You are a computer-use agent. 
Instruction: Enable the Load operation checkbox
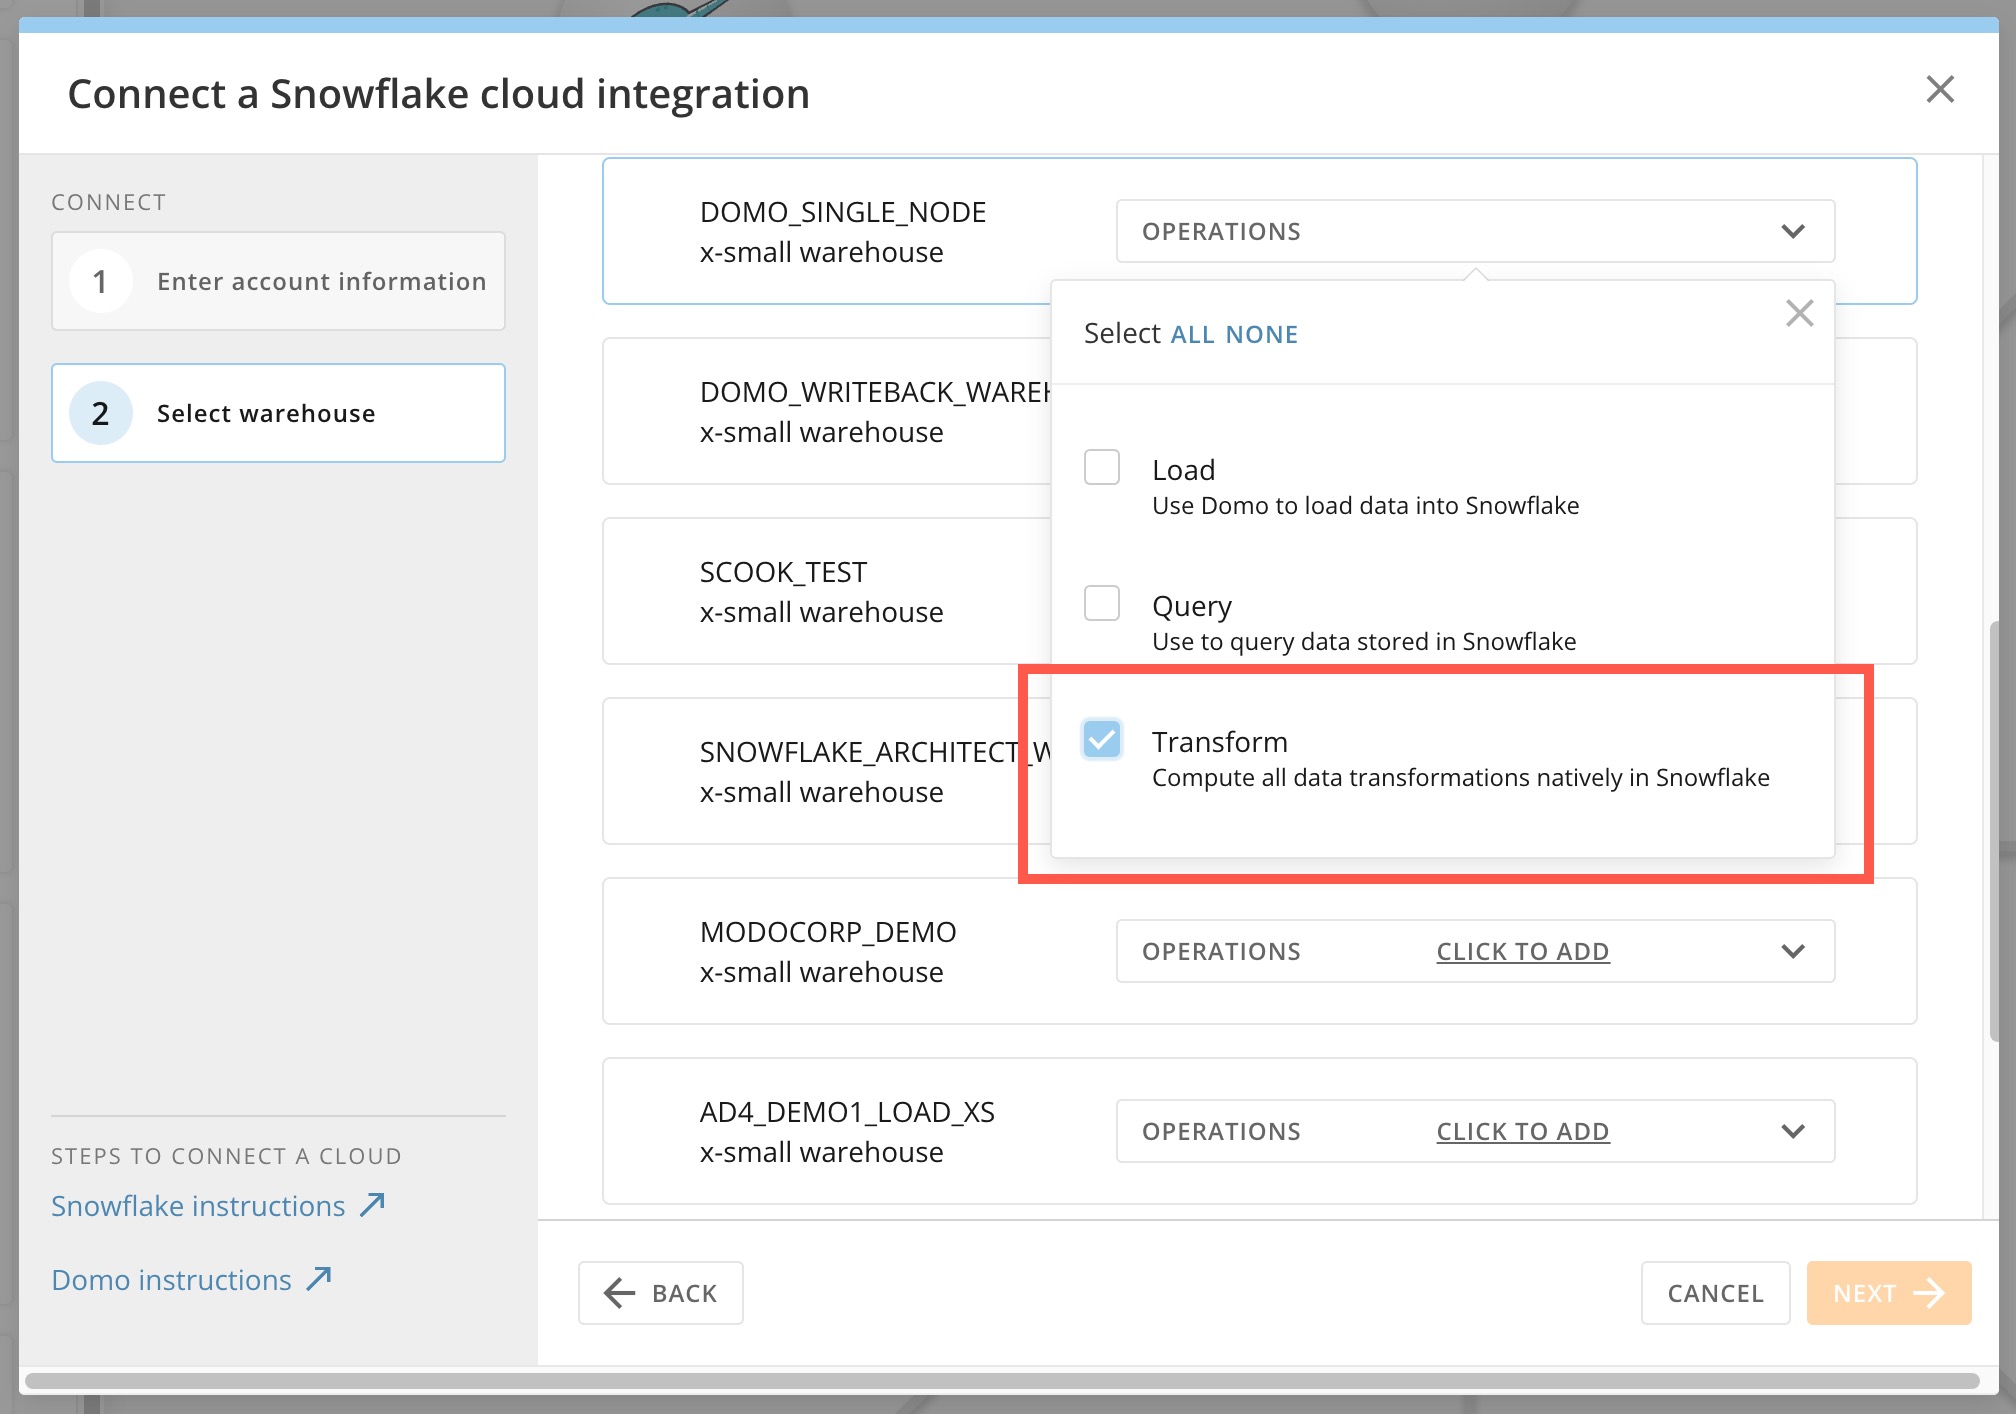pyautogui.click(x=1101, y=467)
